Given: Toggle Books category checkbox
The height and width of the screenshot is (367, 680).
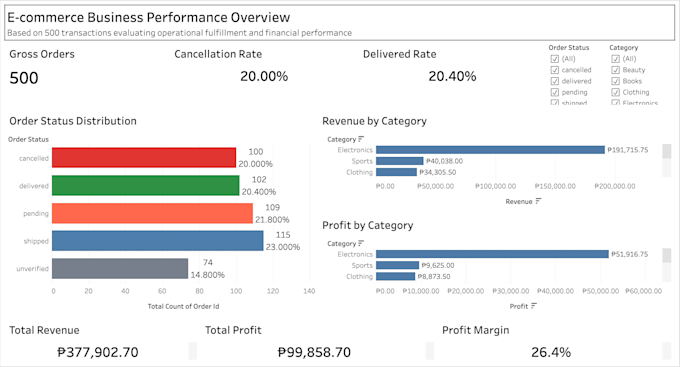Looking at the screenshot, I should click(615, 81).
